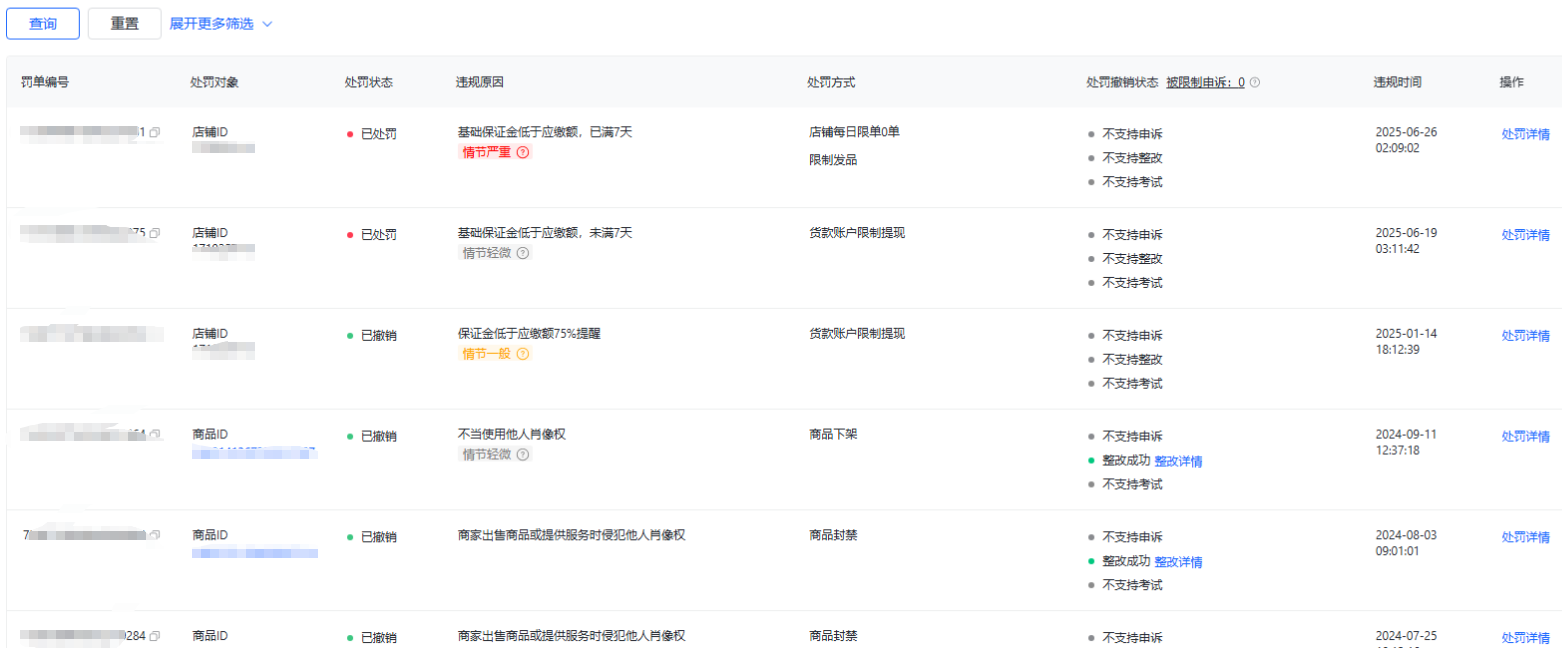Copy the penalty number in the 2024-09-11 row
This screenshot has height=648, width=1562.
tap(154, 436)
